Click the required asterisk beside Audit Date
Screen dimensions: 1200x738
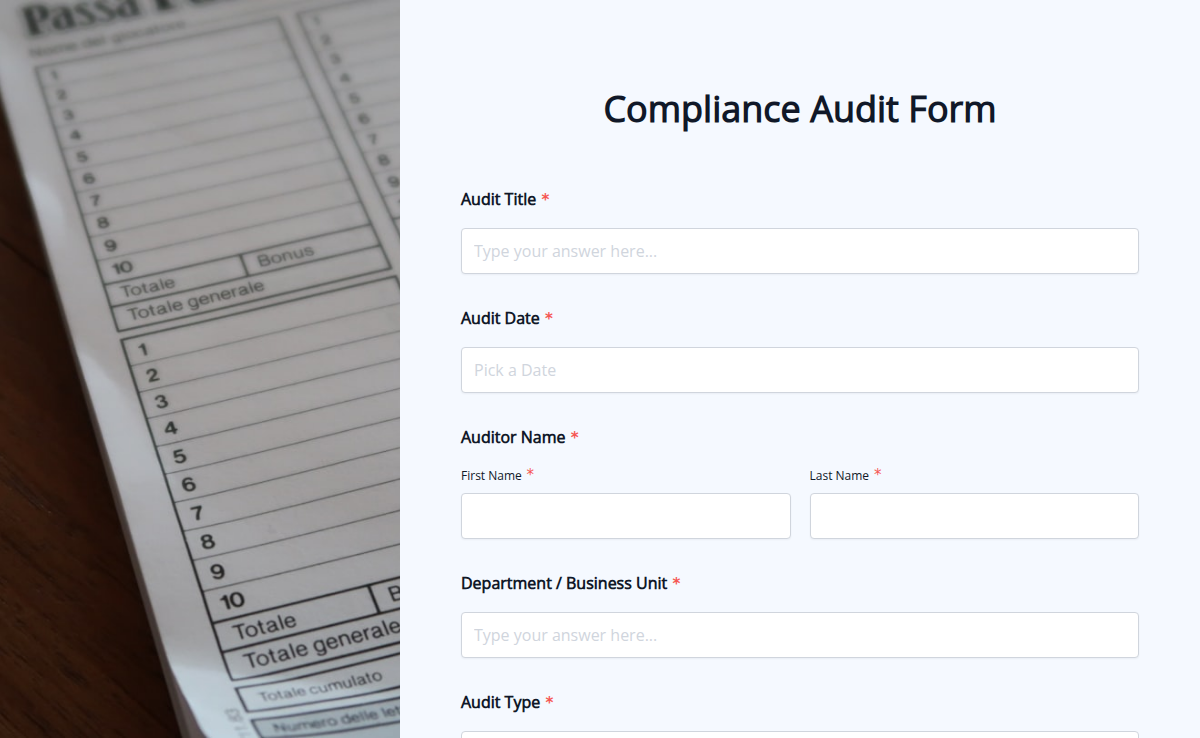pyautogui.click(x=548, y=318)
